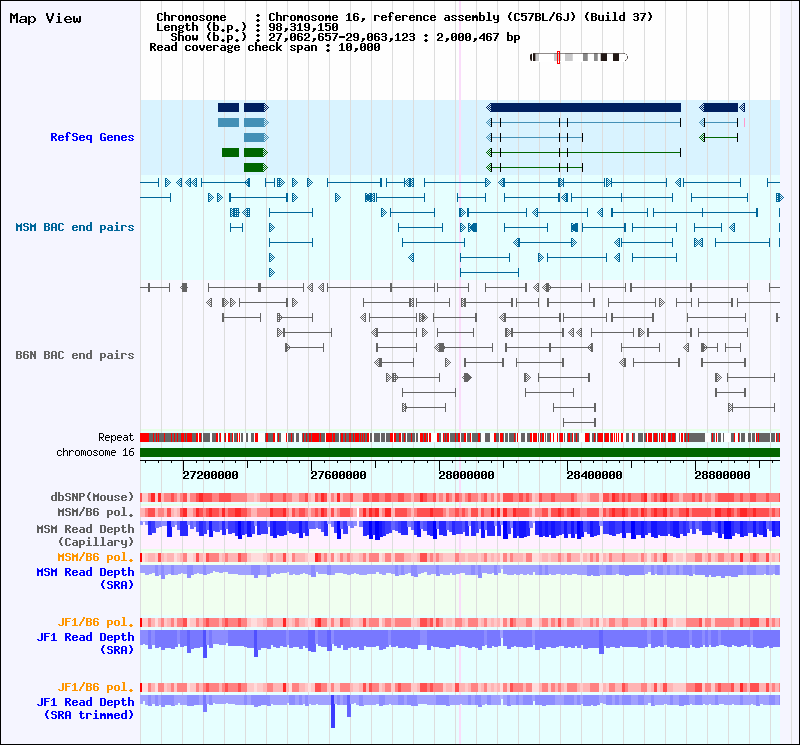800x745 pixels.
Task: Click the MSM Read Depth (Capillary) blue histogram
Action: (x=460, y=530)
